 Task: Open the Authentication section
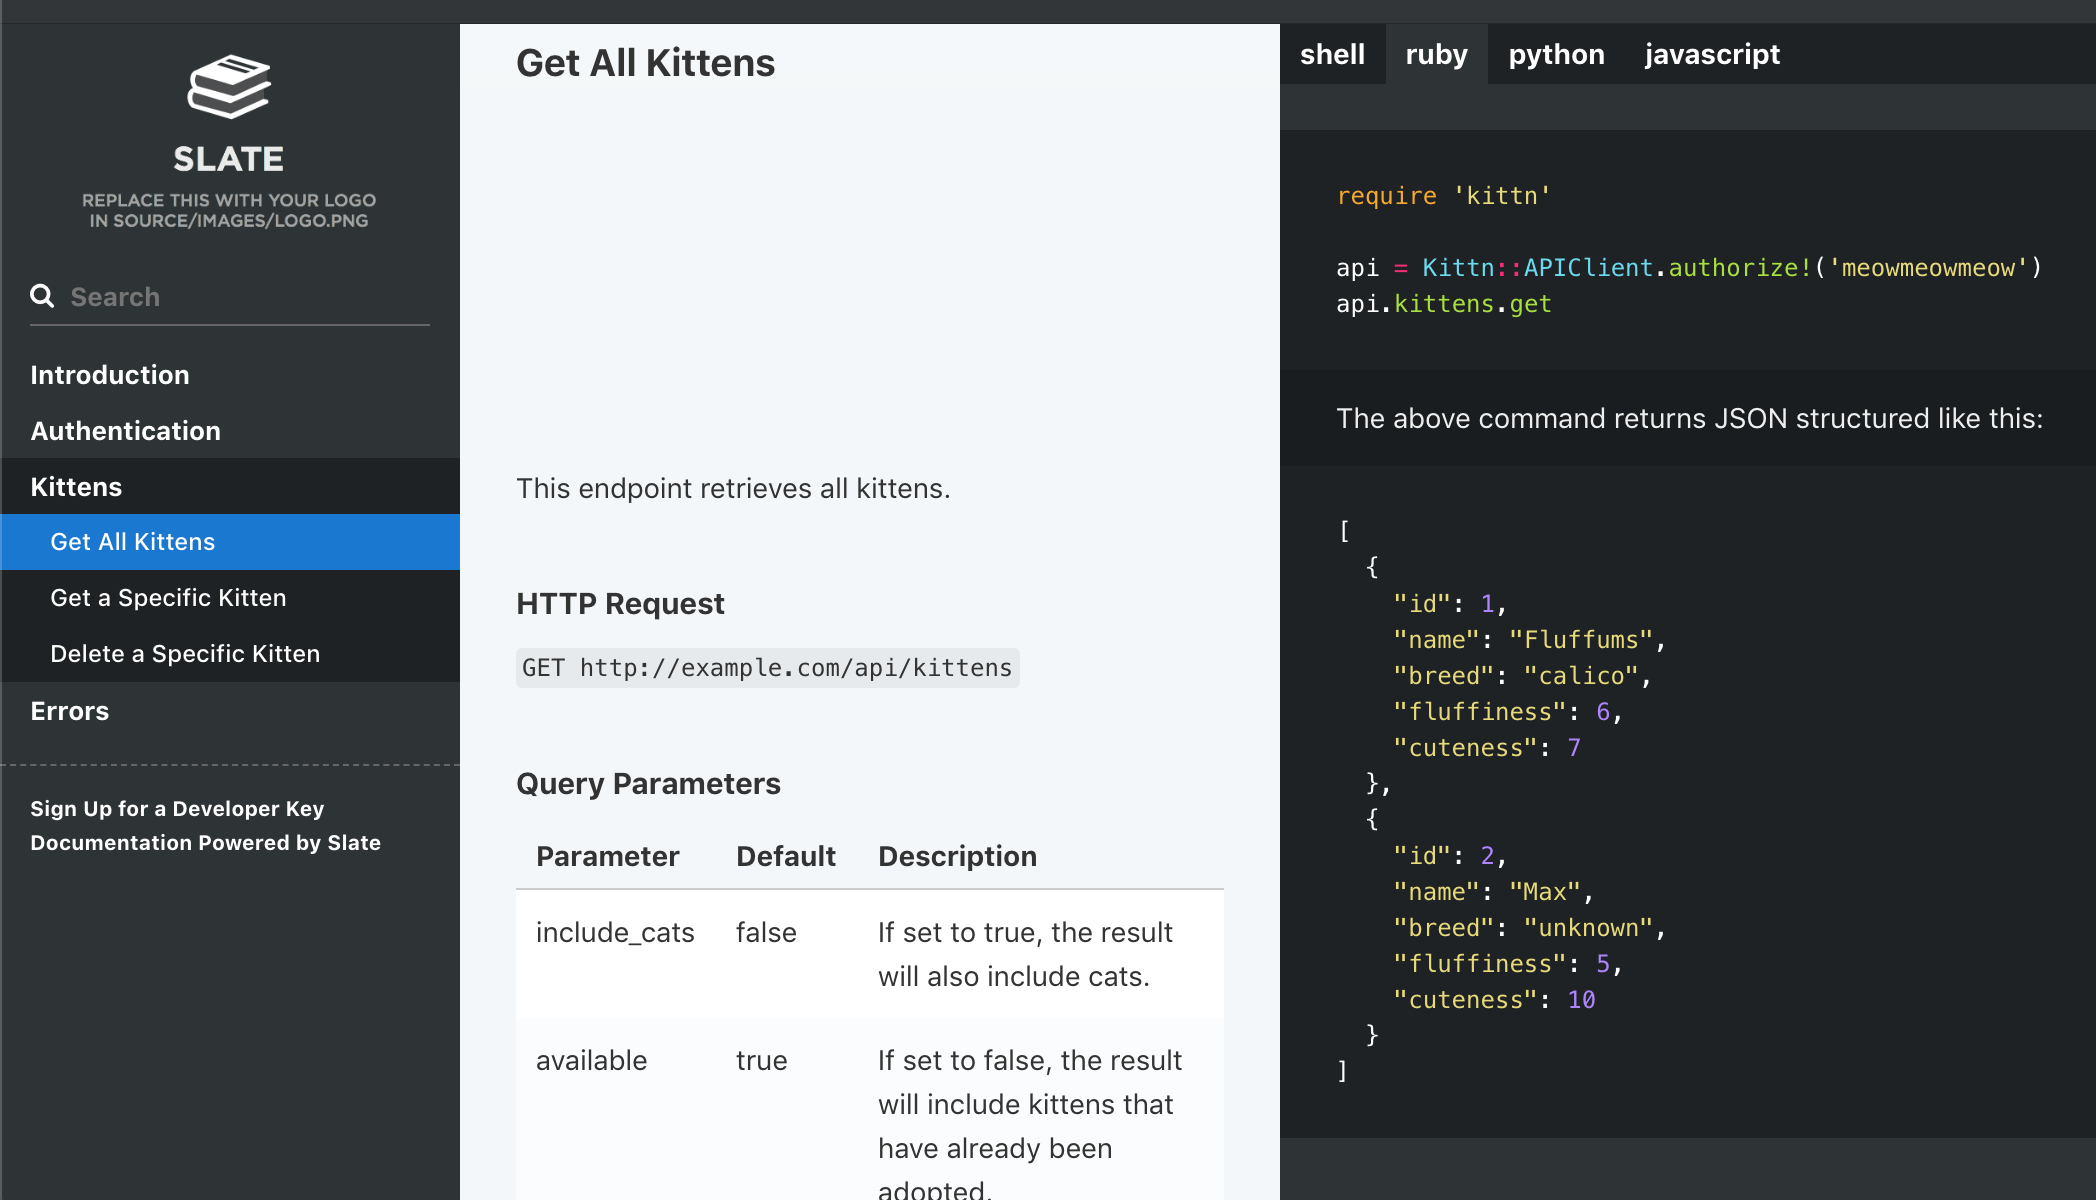click(x=230, y=431)
